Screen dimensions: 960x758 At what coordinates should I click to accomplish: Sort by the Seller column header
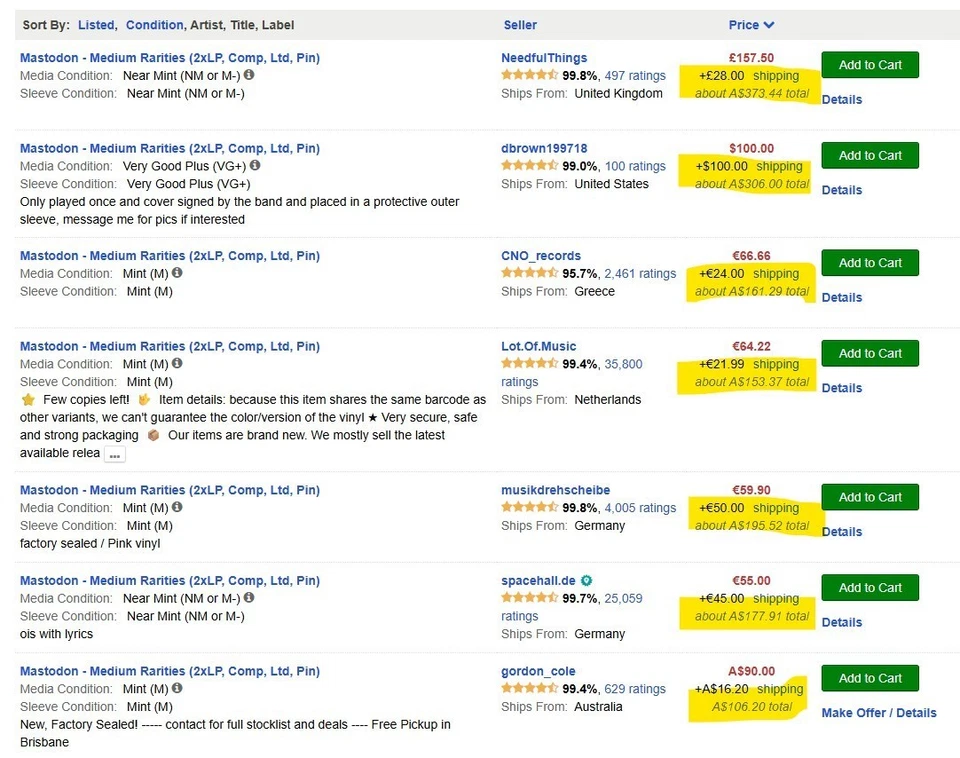(x=520, y=25)
